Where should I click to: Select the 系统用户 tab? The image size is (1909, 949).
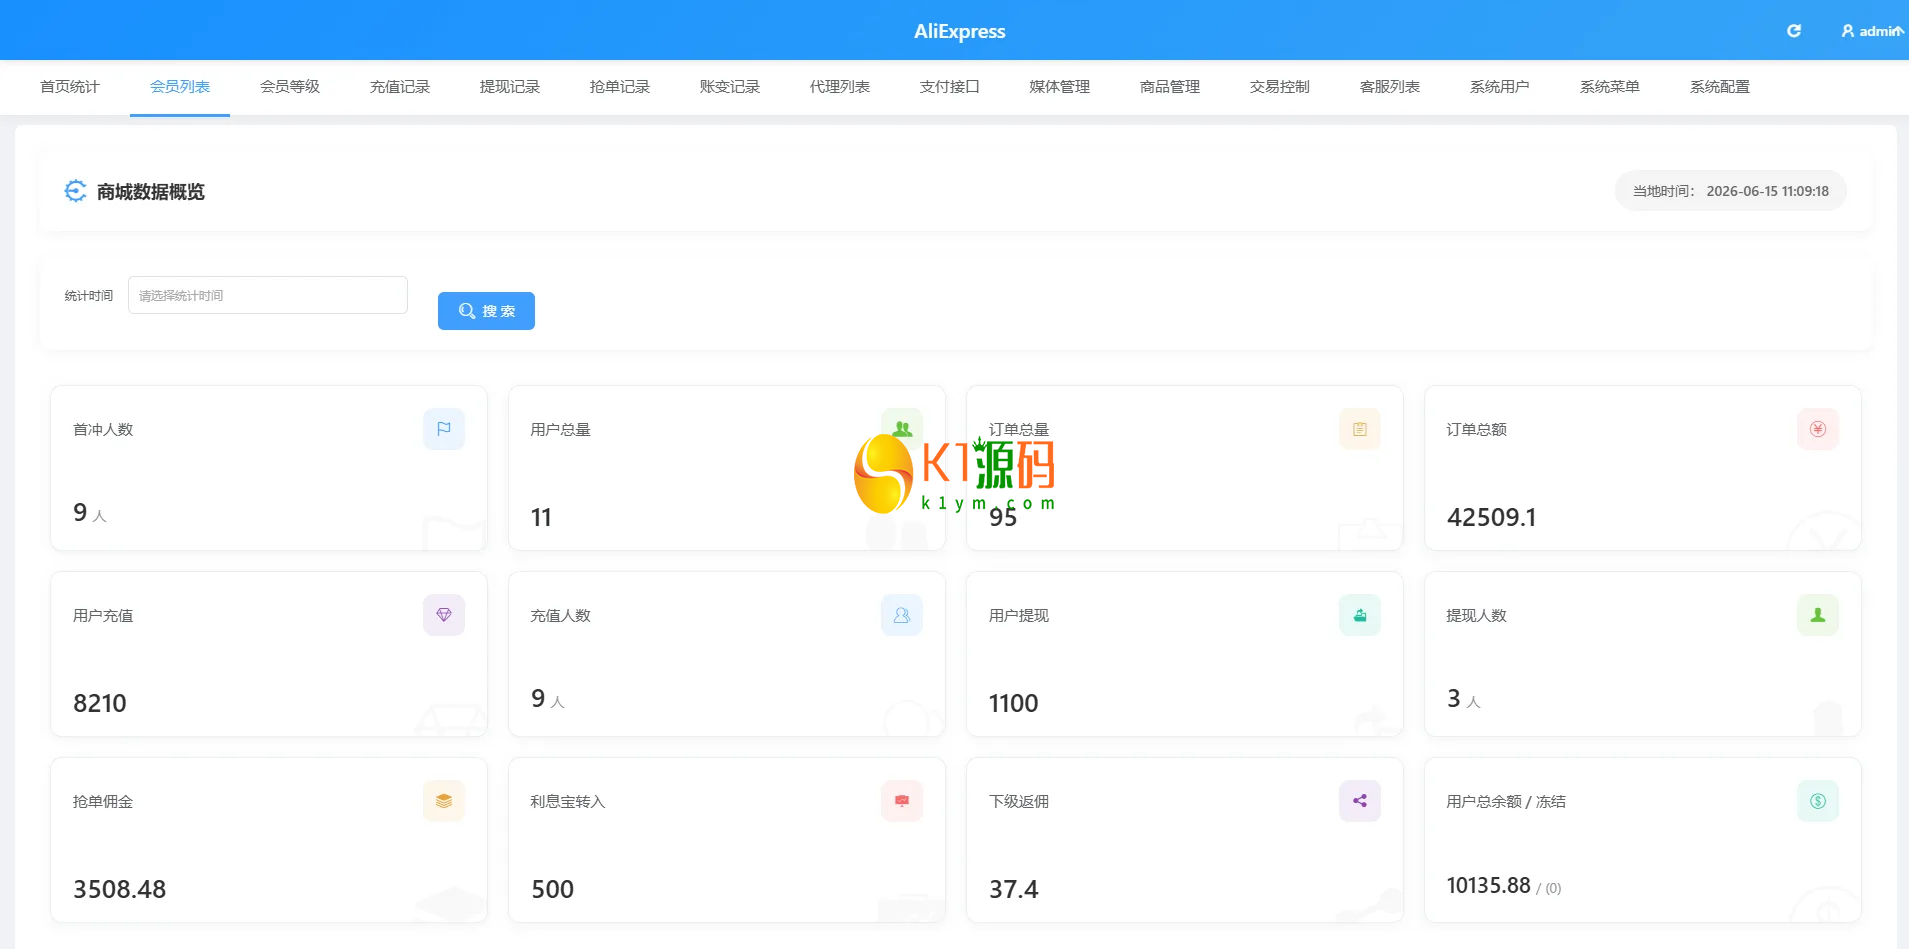click(x=1500, y=87)
